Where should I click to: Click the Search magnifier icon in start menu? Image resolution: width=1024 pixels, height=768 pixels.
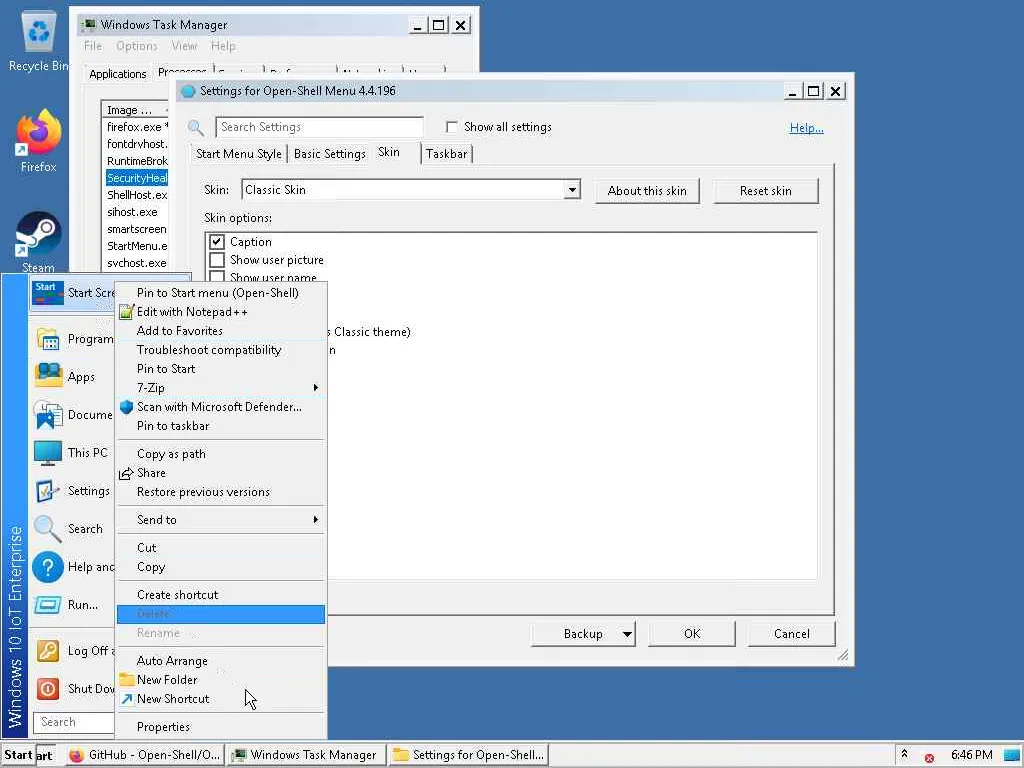[x=48, y=528]
